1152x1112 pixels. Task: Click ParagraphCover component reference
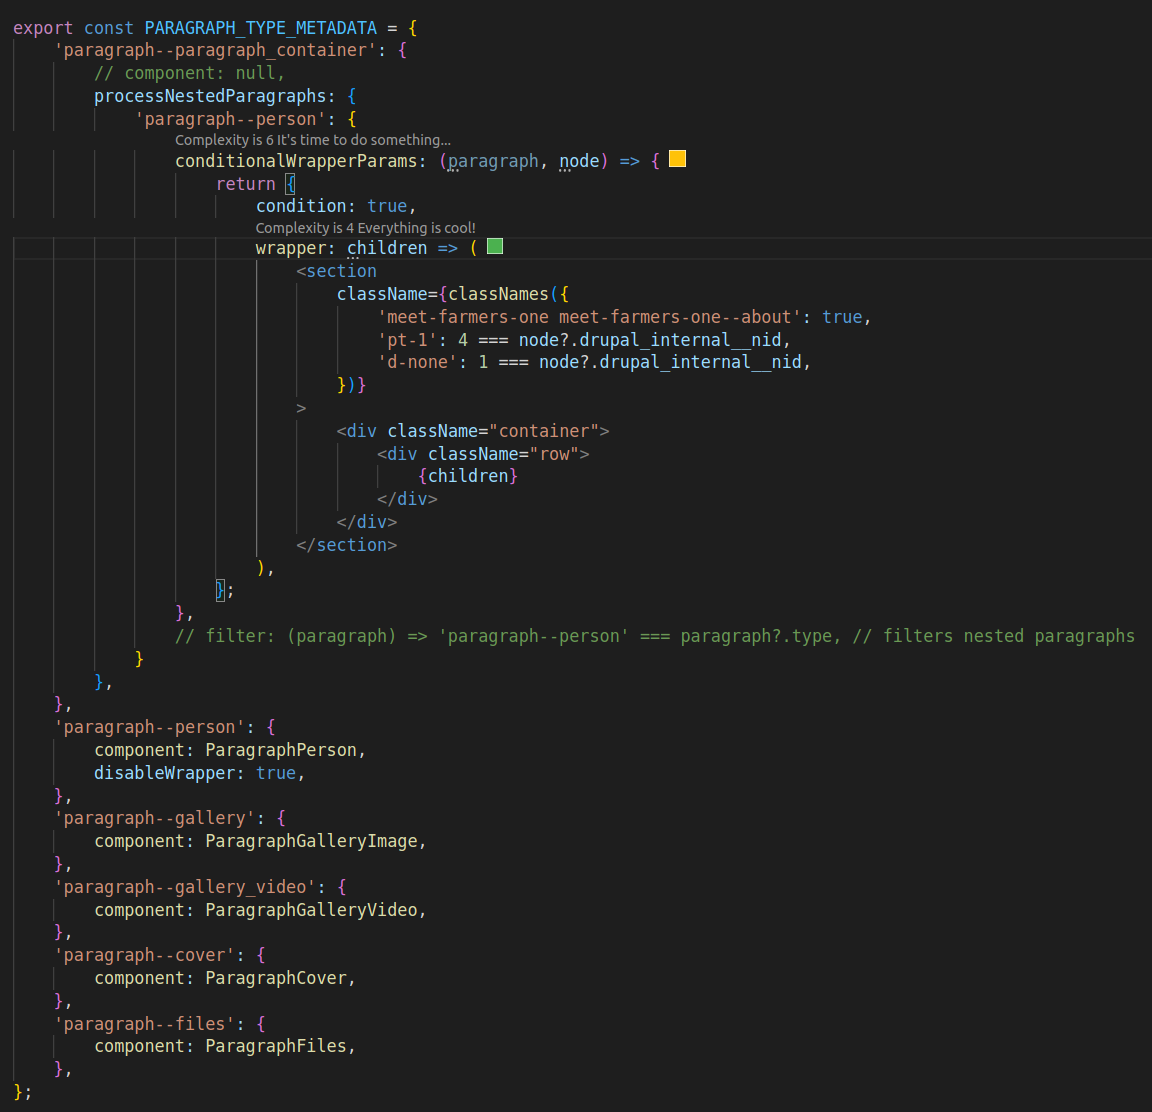pos(276,978)
